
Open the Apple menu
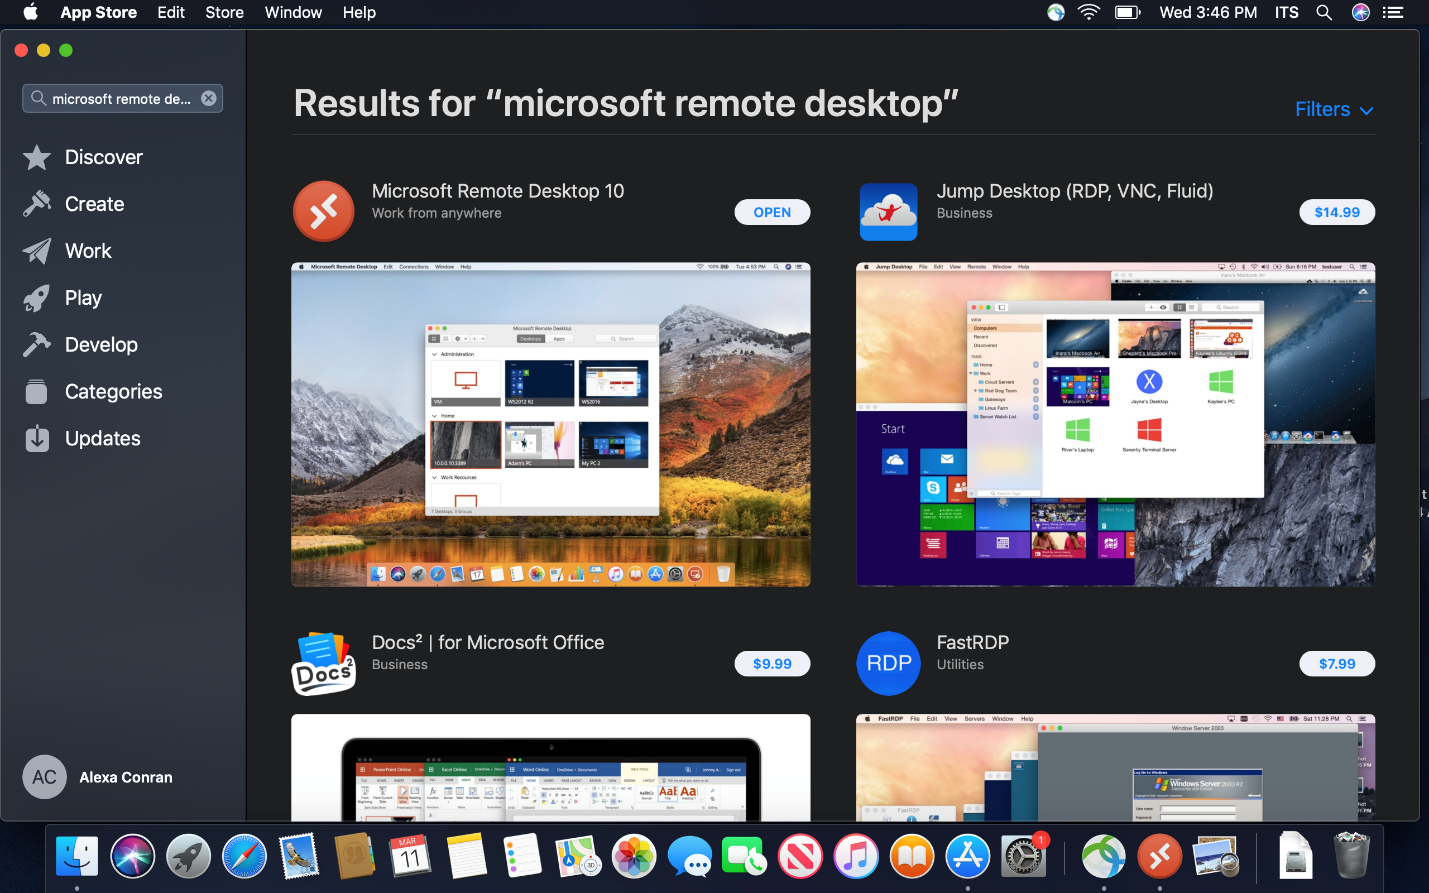point(30,12)
